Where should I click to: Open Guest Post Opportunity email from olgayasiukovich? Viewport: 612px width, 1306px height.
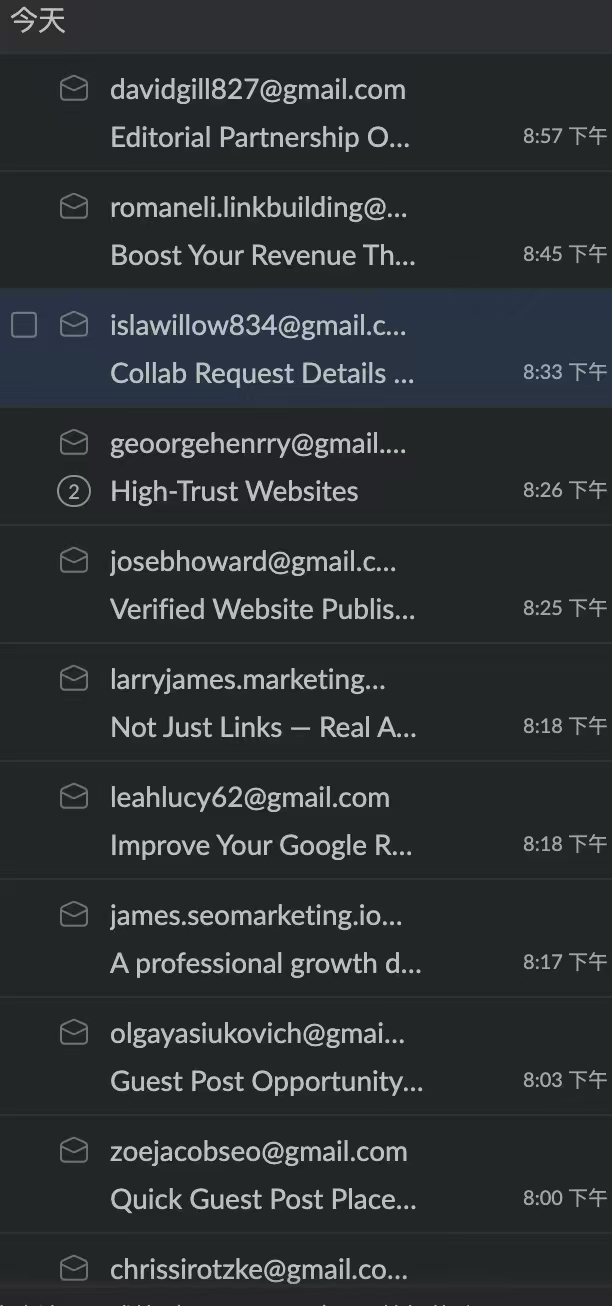(306, 1056)
